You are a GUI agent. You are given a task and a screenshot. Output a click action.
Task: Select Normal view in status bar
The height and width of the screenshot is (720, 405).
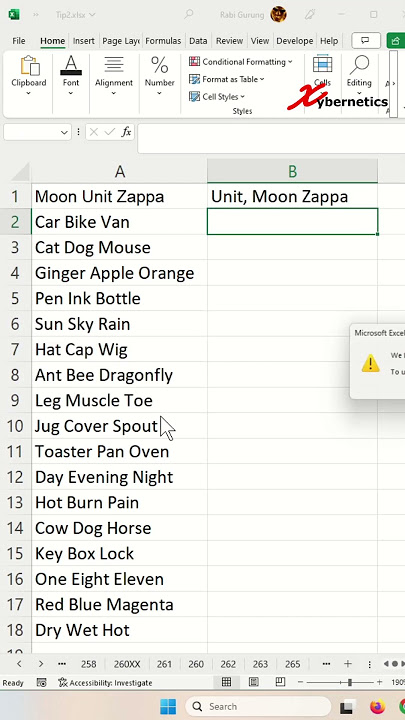[226, 682]
